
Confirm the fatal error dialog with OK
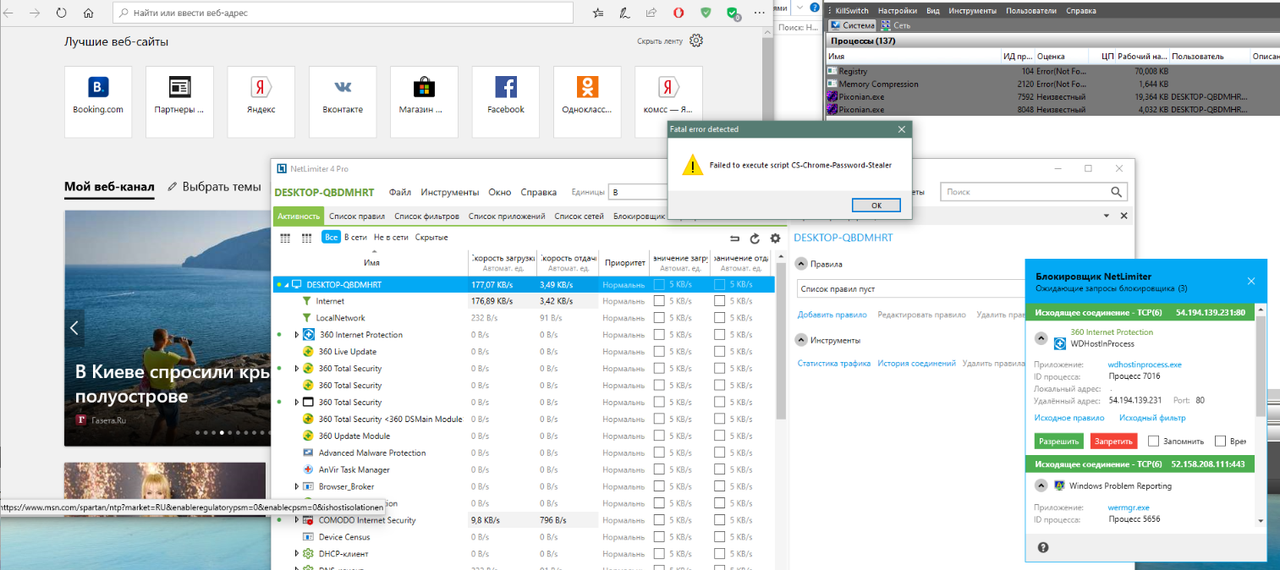(x=876, y=205)
